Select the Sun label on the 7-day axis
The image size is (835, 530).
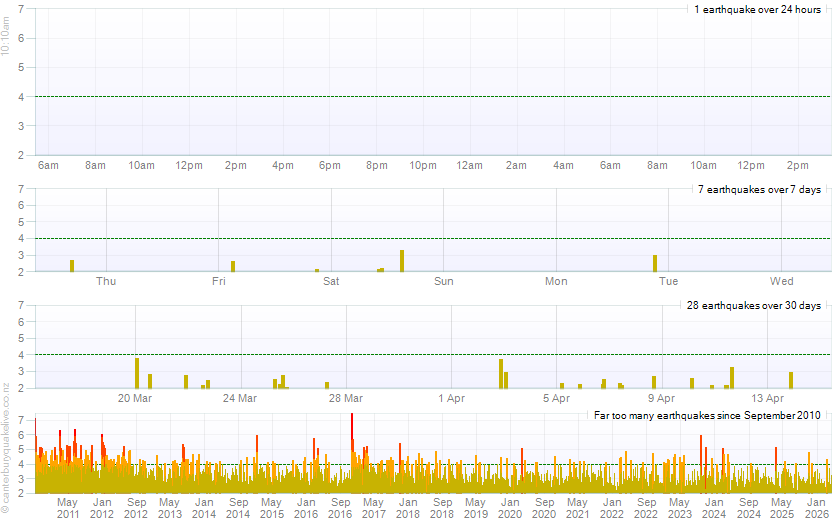(x=444, y=281)
